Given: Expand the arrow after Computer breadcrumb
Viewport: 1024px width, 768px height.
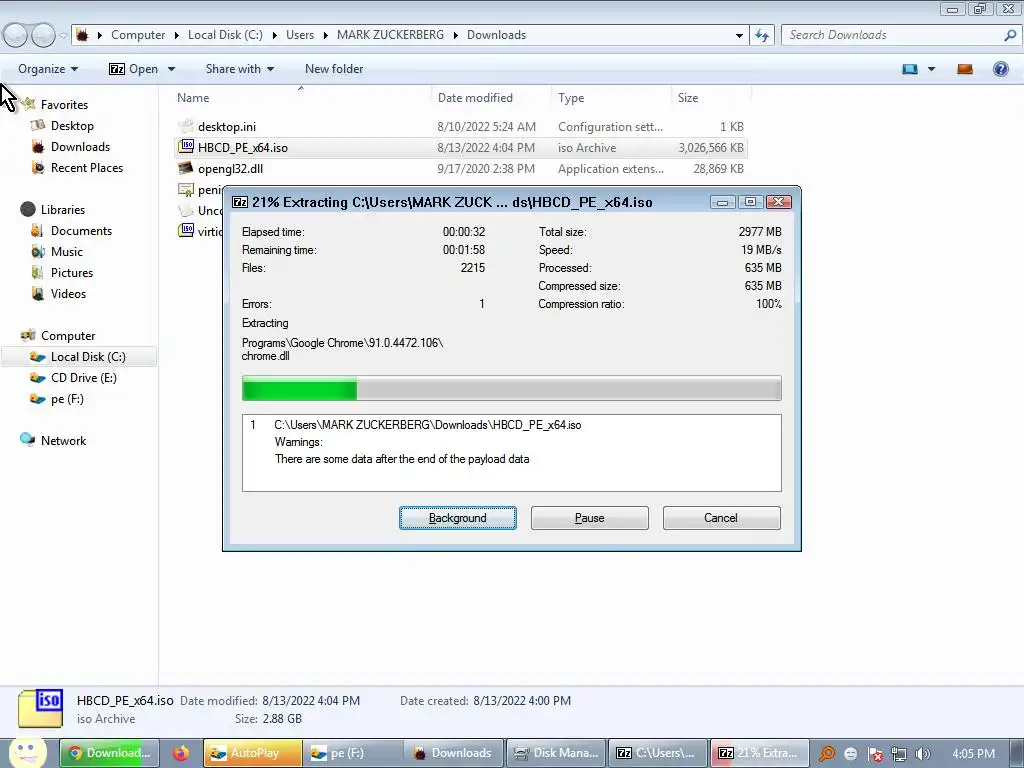Looking at the screenshot, I should click(176, 35).
